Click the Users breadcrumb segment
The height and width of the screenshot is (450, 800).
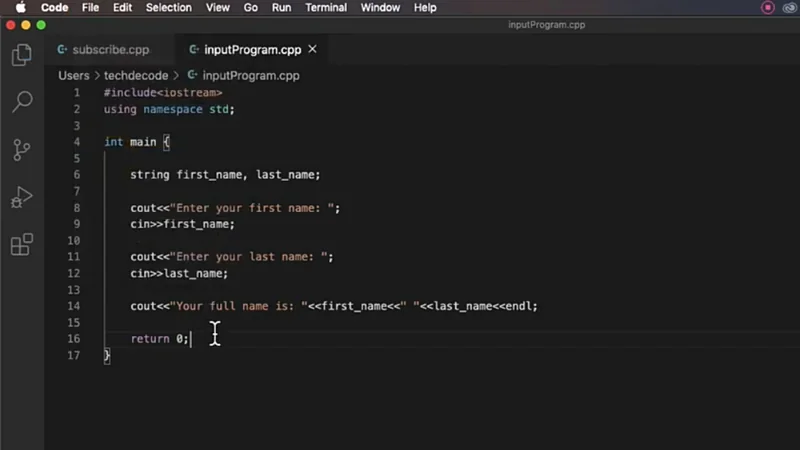coord(74,75)
